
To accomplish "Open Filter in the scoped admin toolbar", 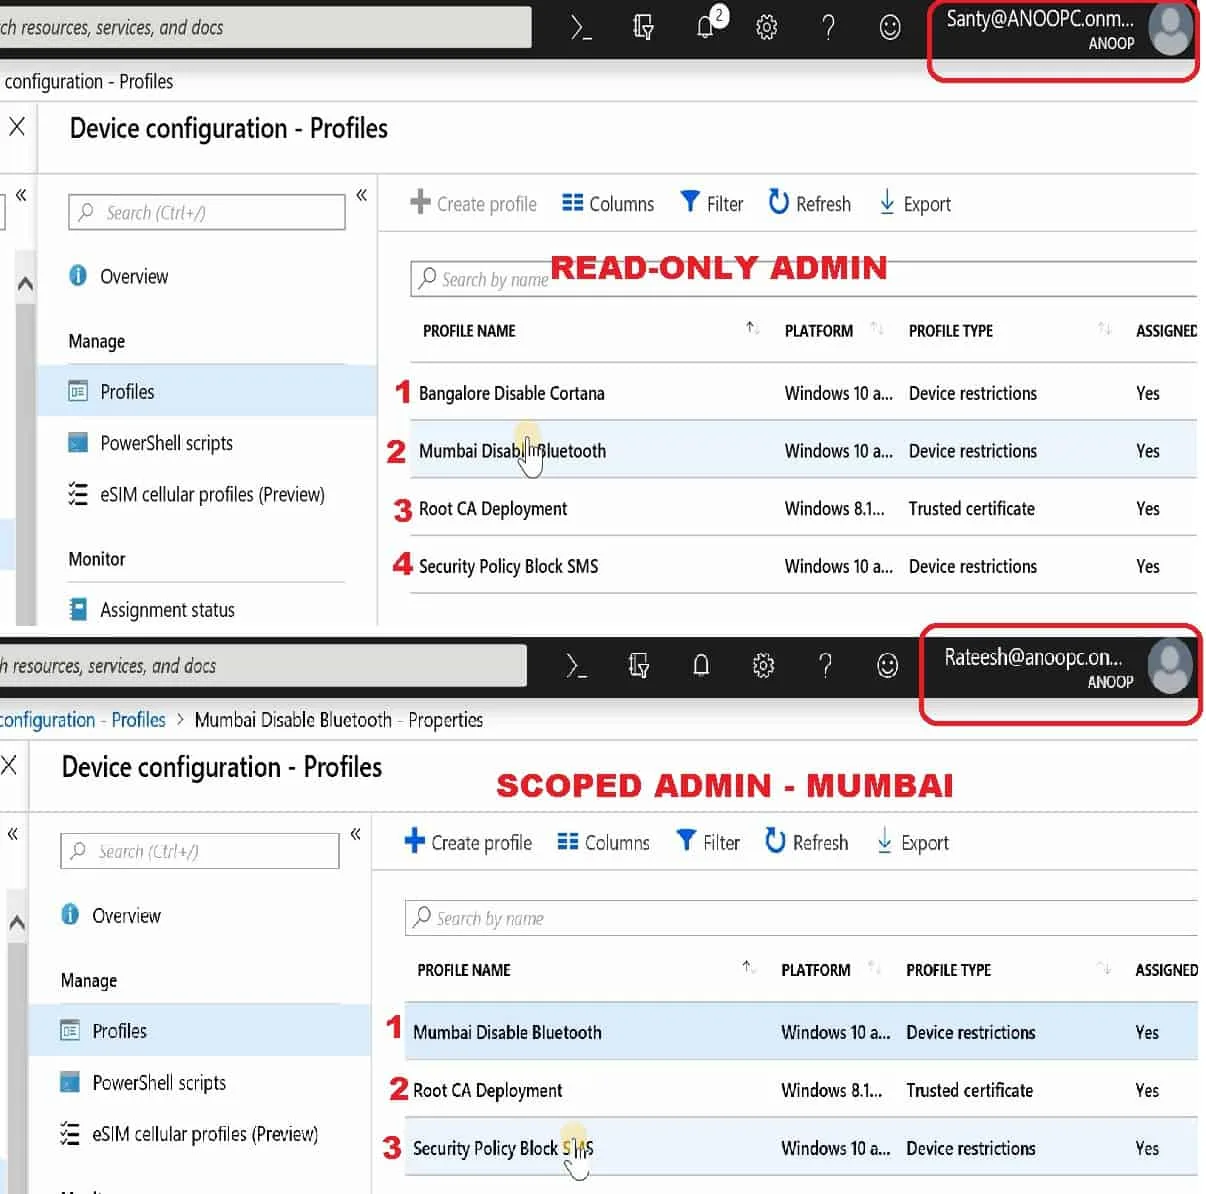I will (x=708, y=842).
